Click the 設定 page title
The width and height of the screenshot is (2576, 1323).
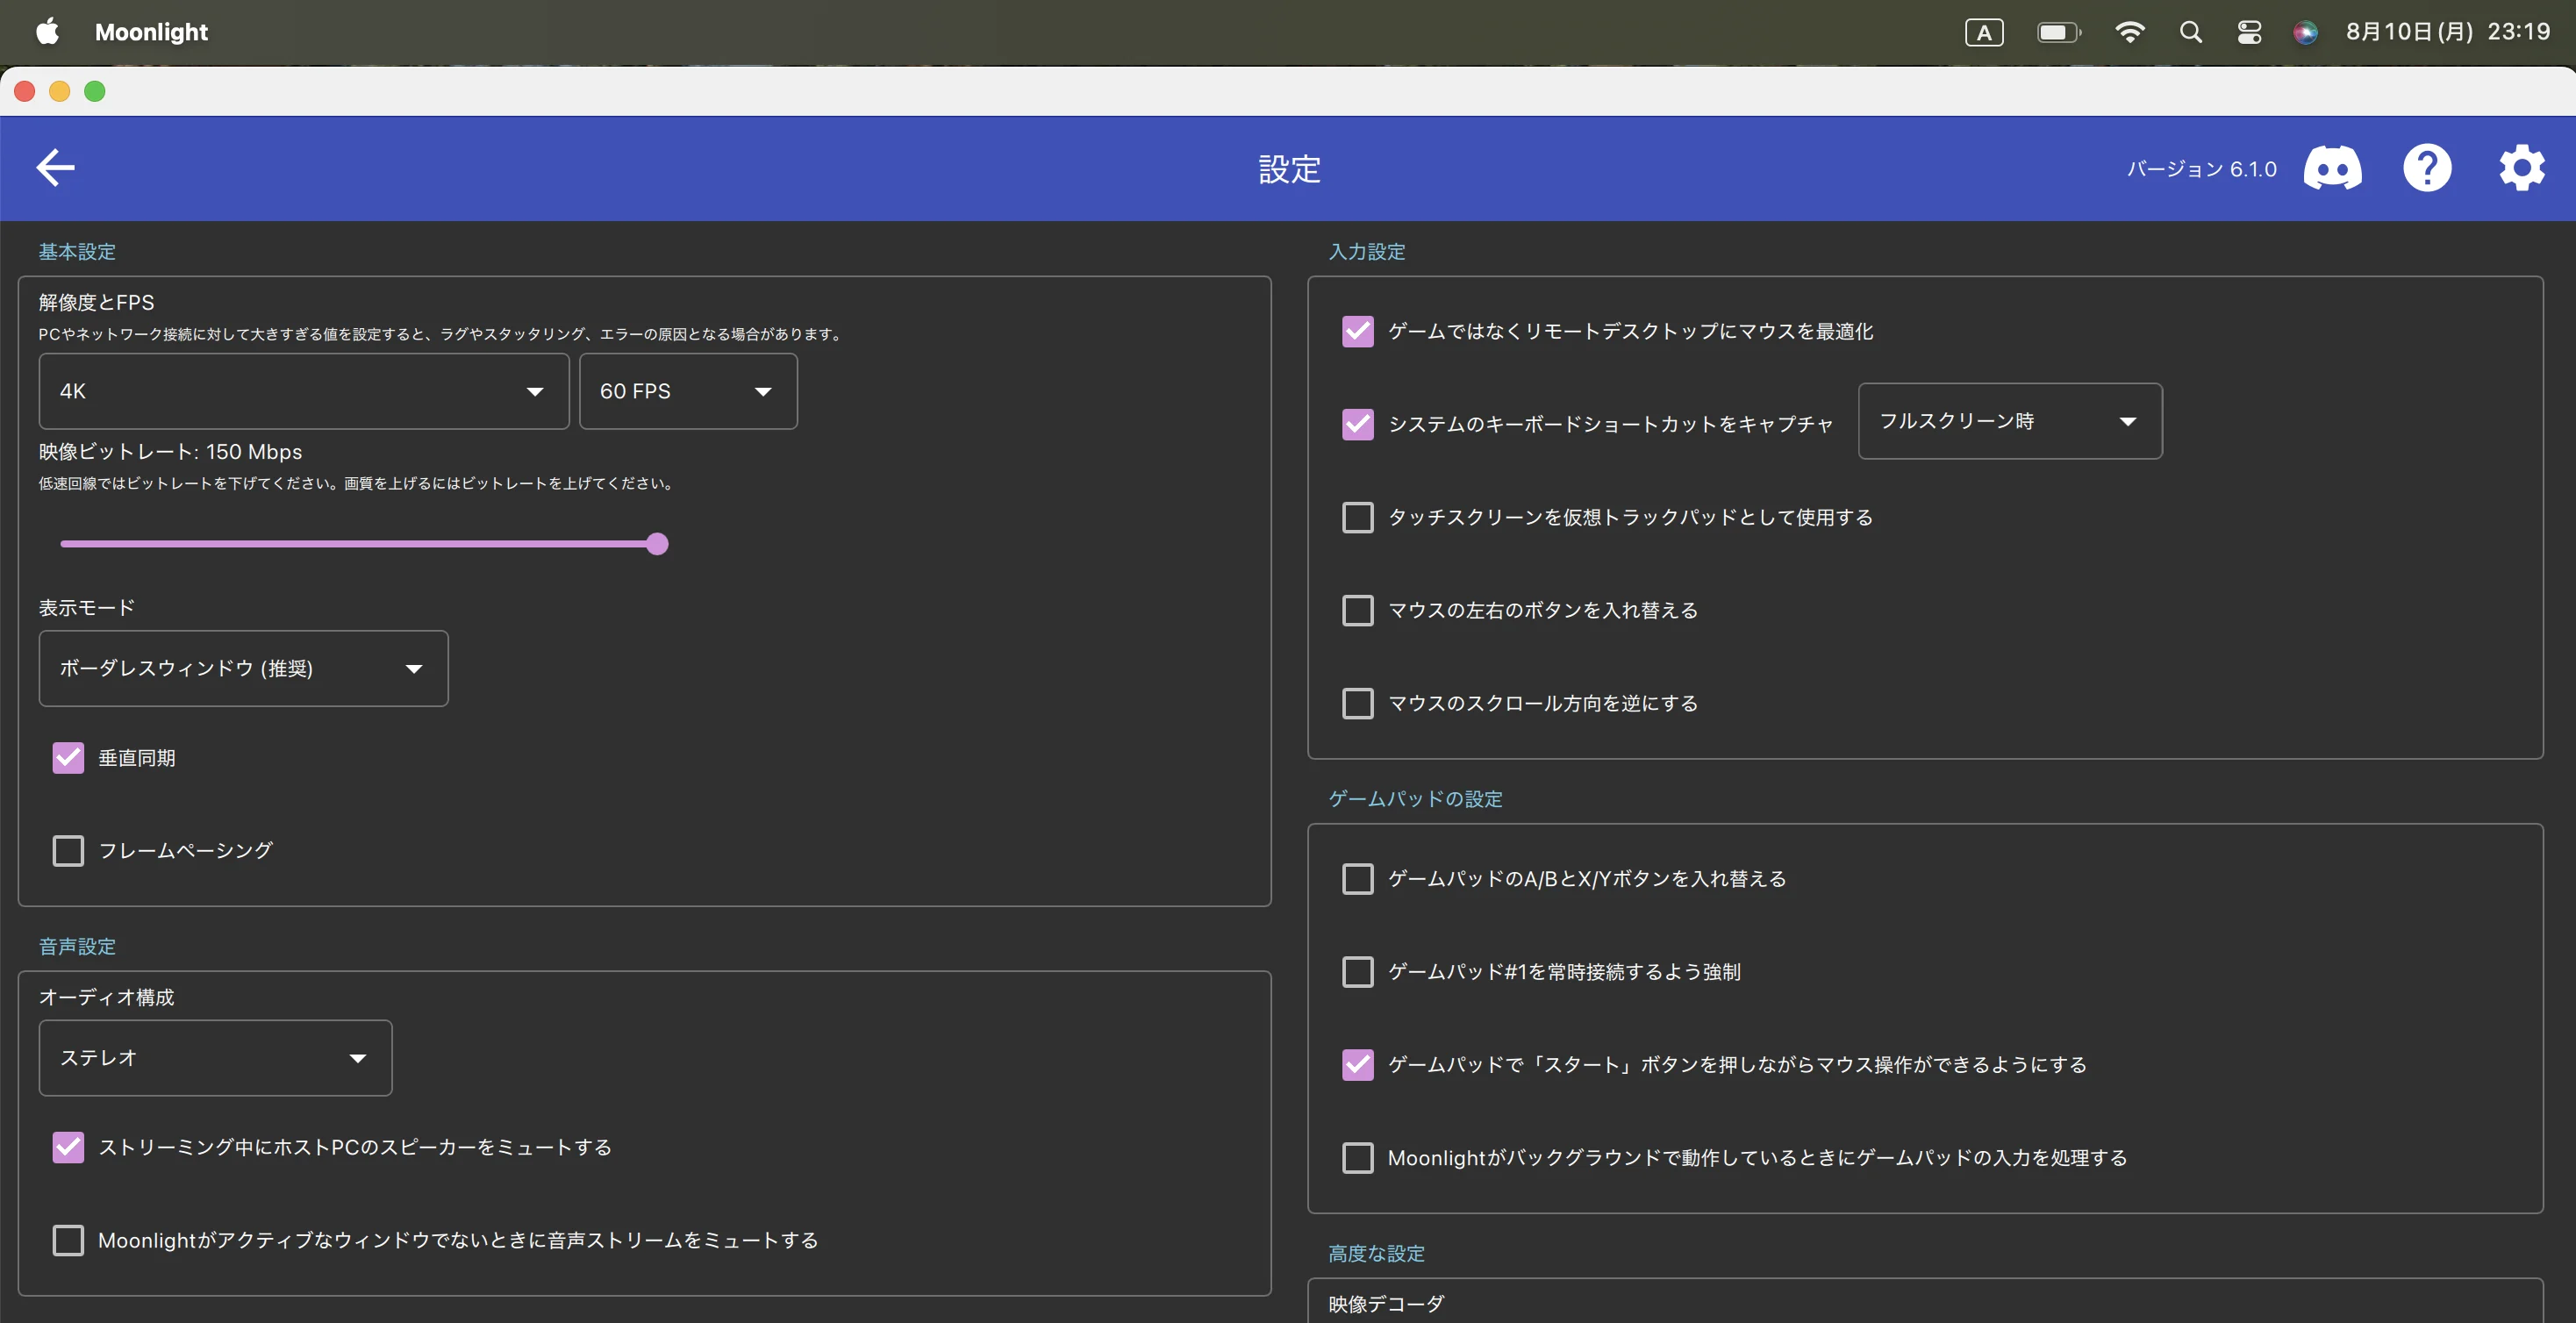pos(1289,169)
